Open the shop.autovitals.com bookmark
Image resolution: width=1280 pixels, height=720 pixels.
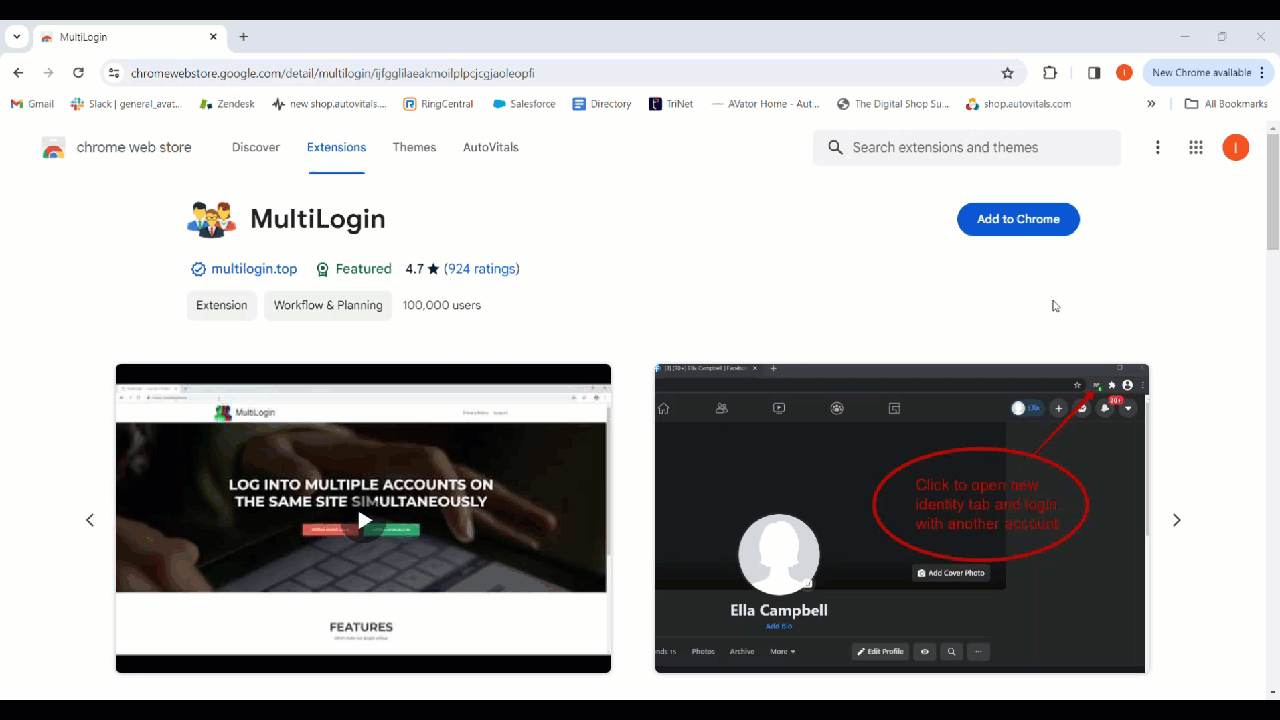[x=1018, y=104]
